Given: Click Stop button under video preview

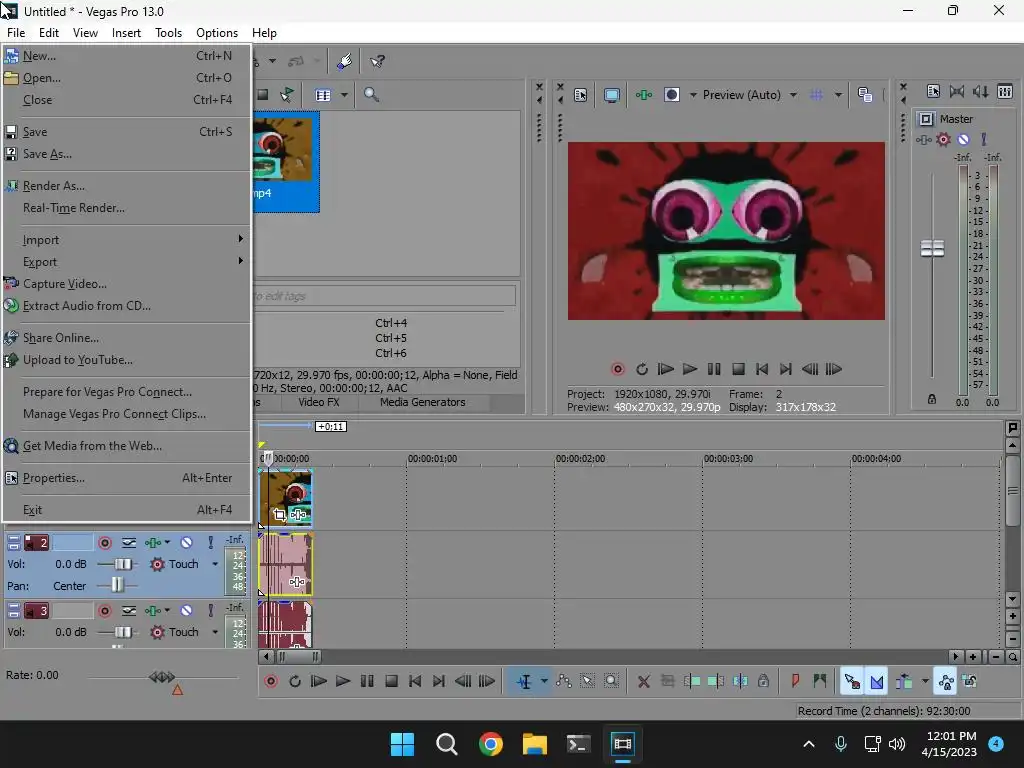Looking at the screenshot, I should [738, 369].
